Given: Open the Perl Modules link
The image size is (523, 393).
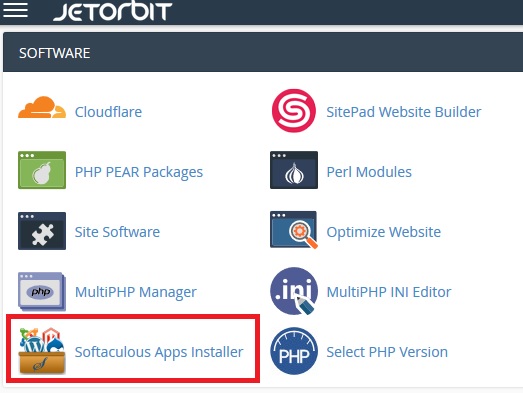Looking at the screenshot, I should pos(369,172).
